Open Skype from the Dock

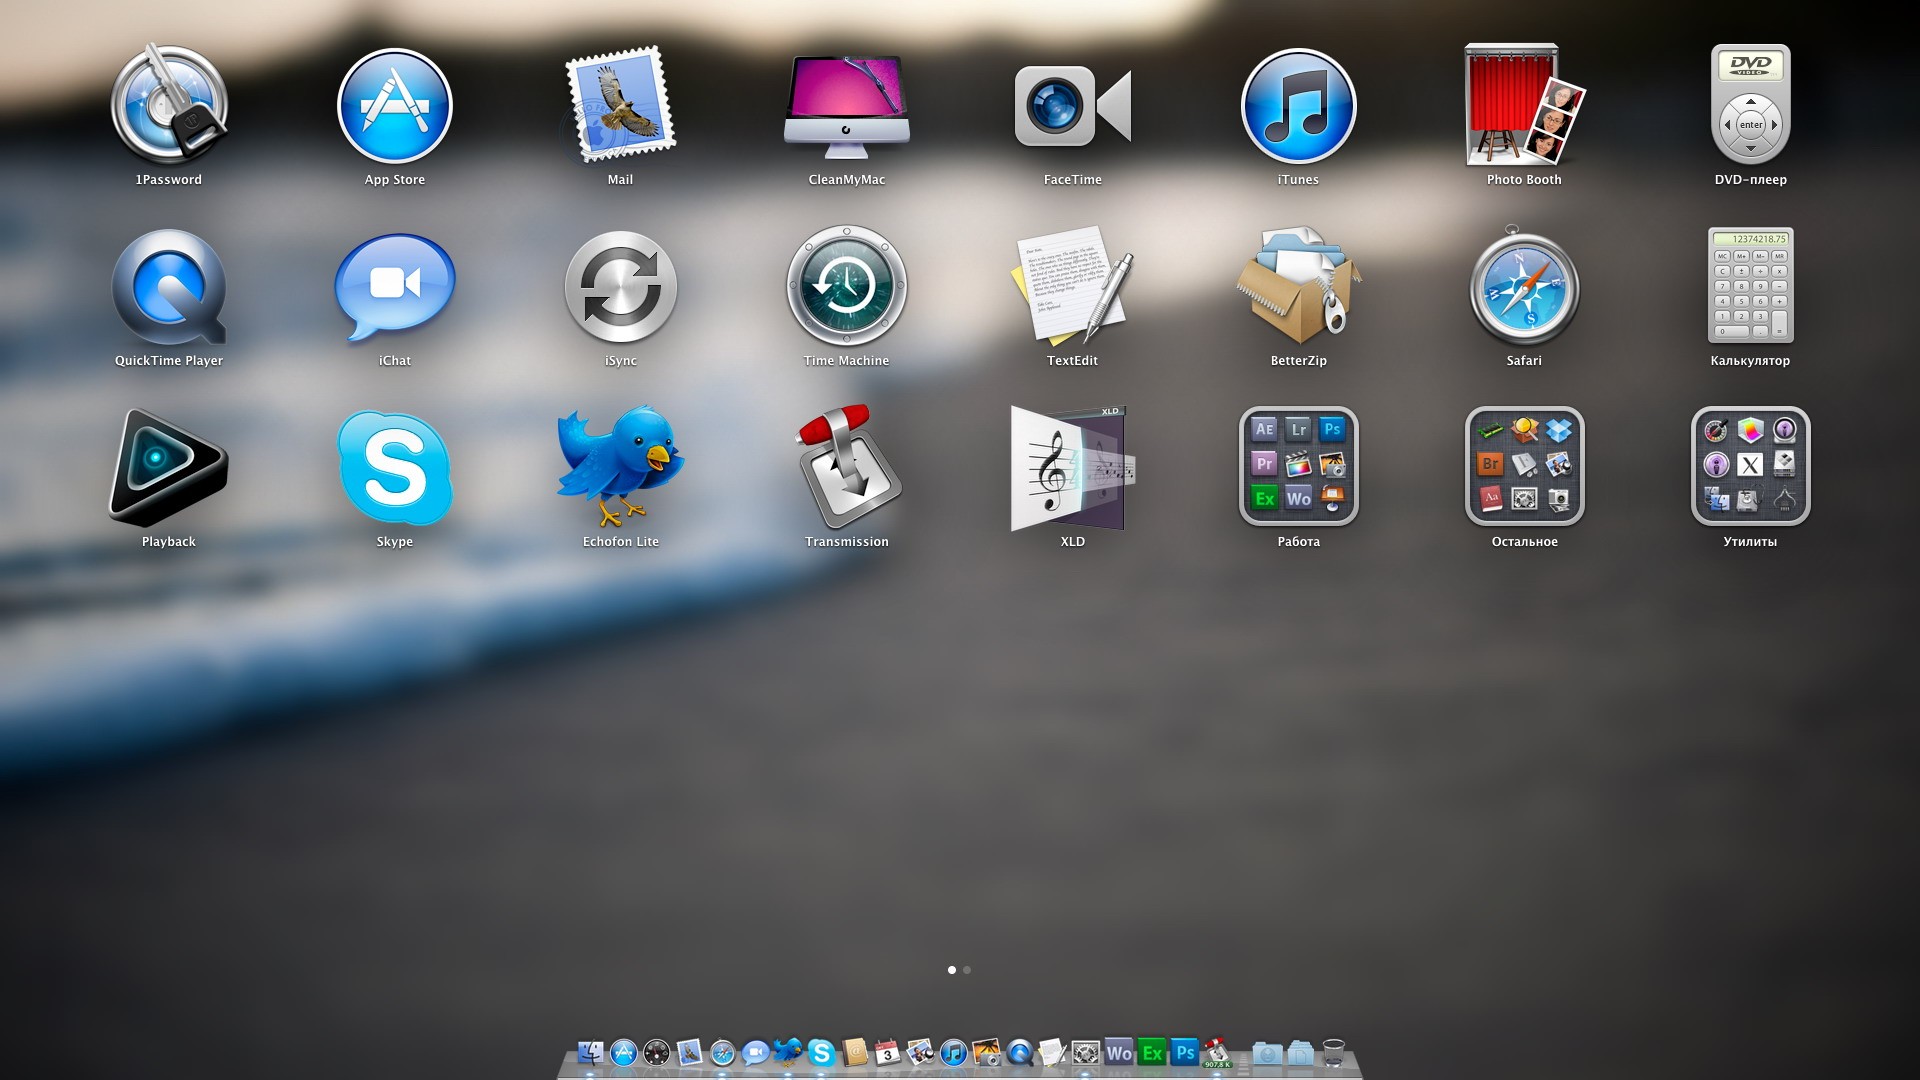821,1052
